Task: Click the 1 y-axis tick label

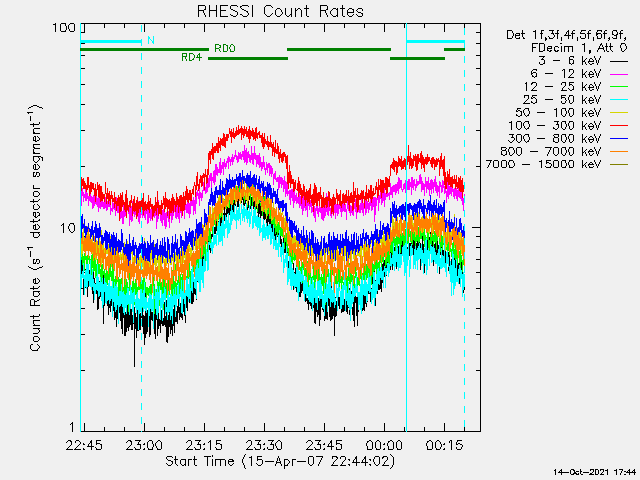Action: click(72, 427)
